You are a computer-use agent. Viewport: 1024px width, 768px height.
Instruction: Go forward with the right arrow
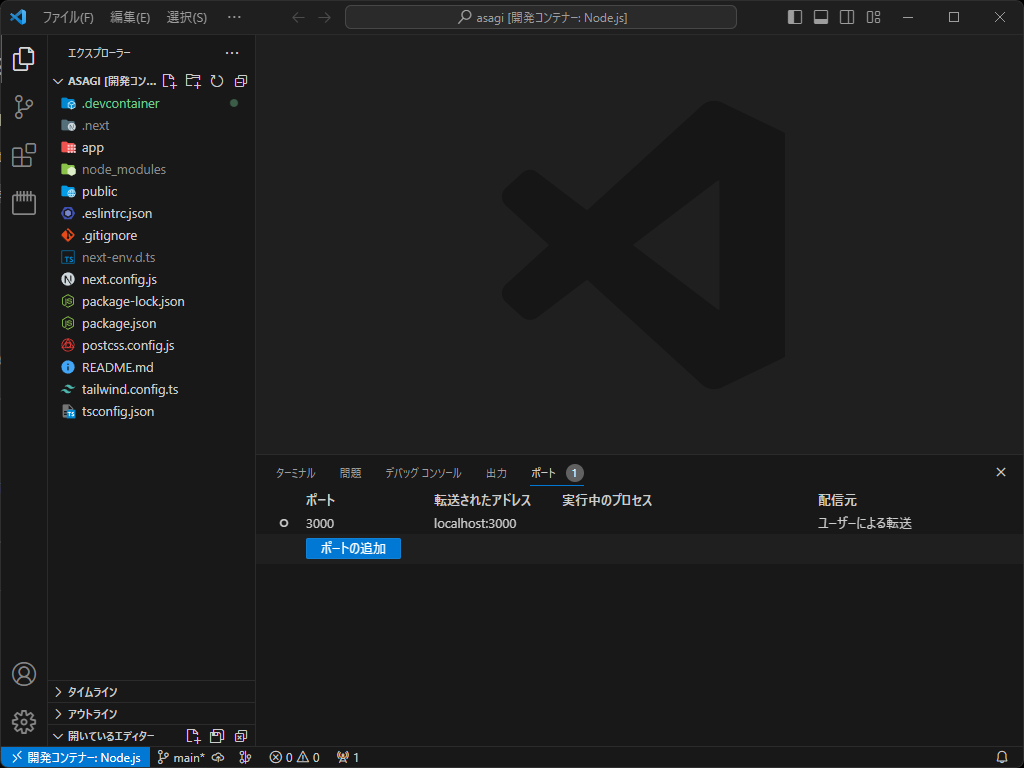(325, 18)
